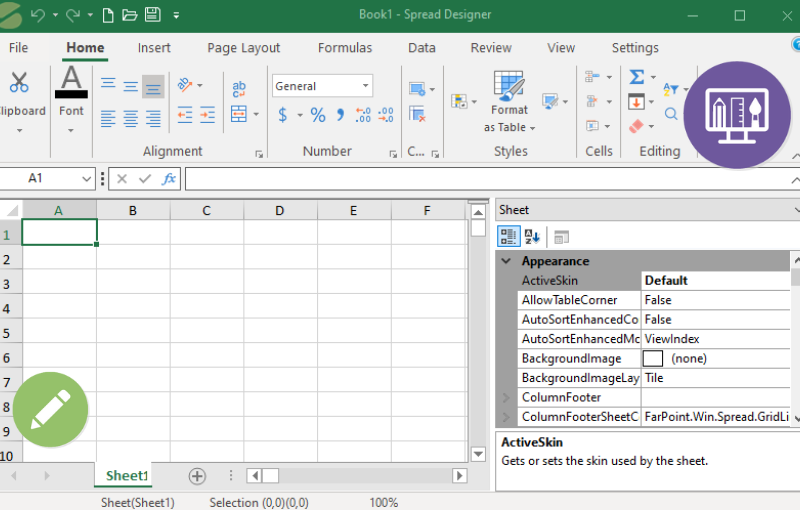Select the Sheet1 tab
800x510 pixels.
tap(127, 476)
